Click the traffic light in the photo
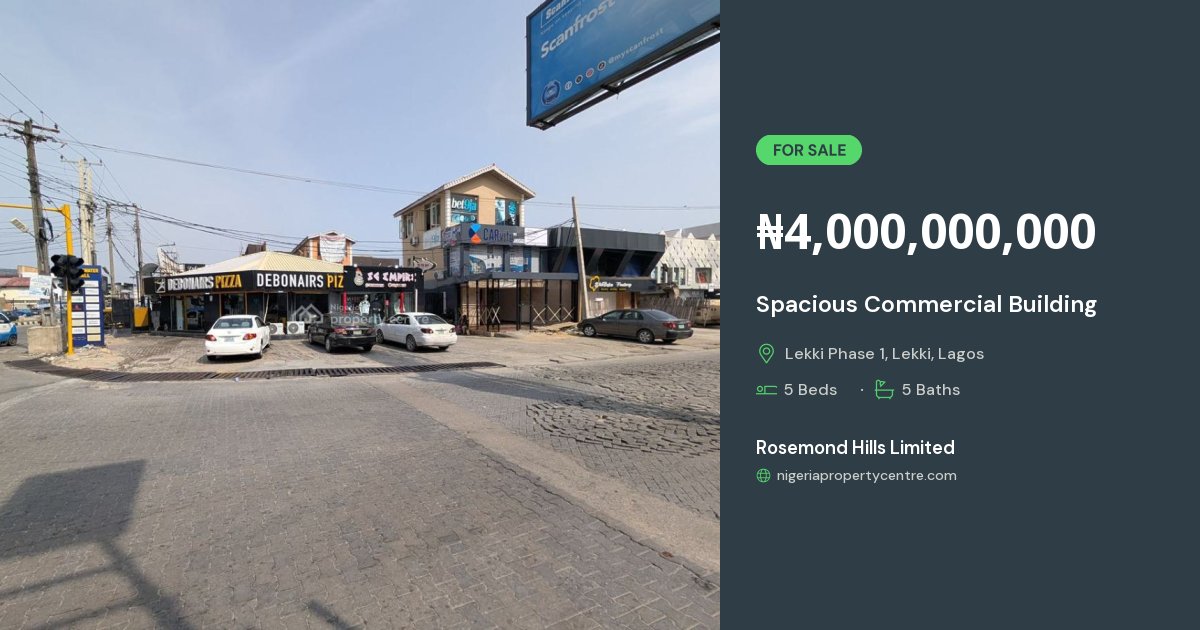1200x630 pixels. [68, 272]
